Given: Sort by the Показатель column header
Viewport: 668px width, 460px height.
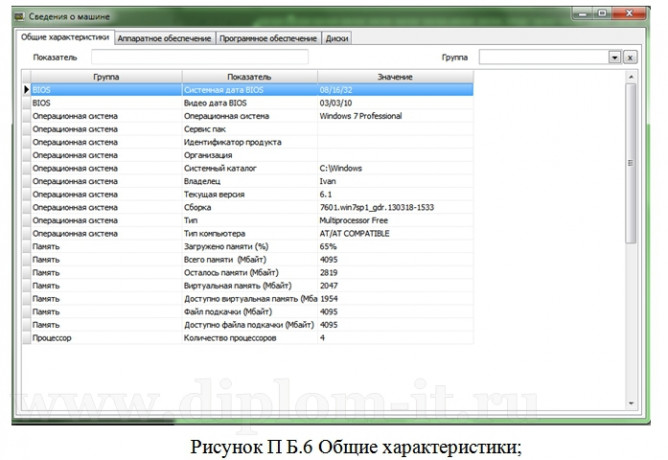Looking at the screenshot, I should click(249, 77).
